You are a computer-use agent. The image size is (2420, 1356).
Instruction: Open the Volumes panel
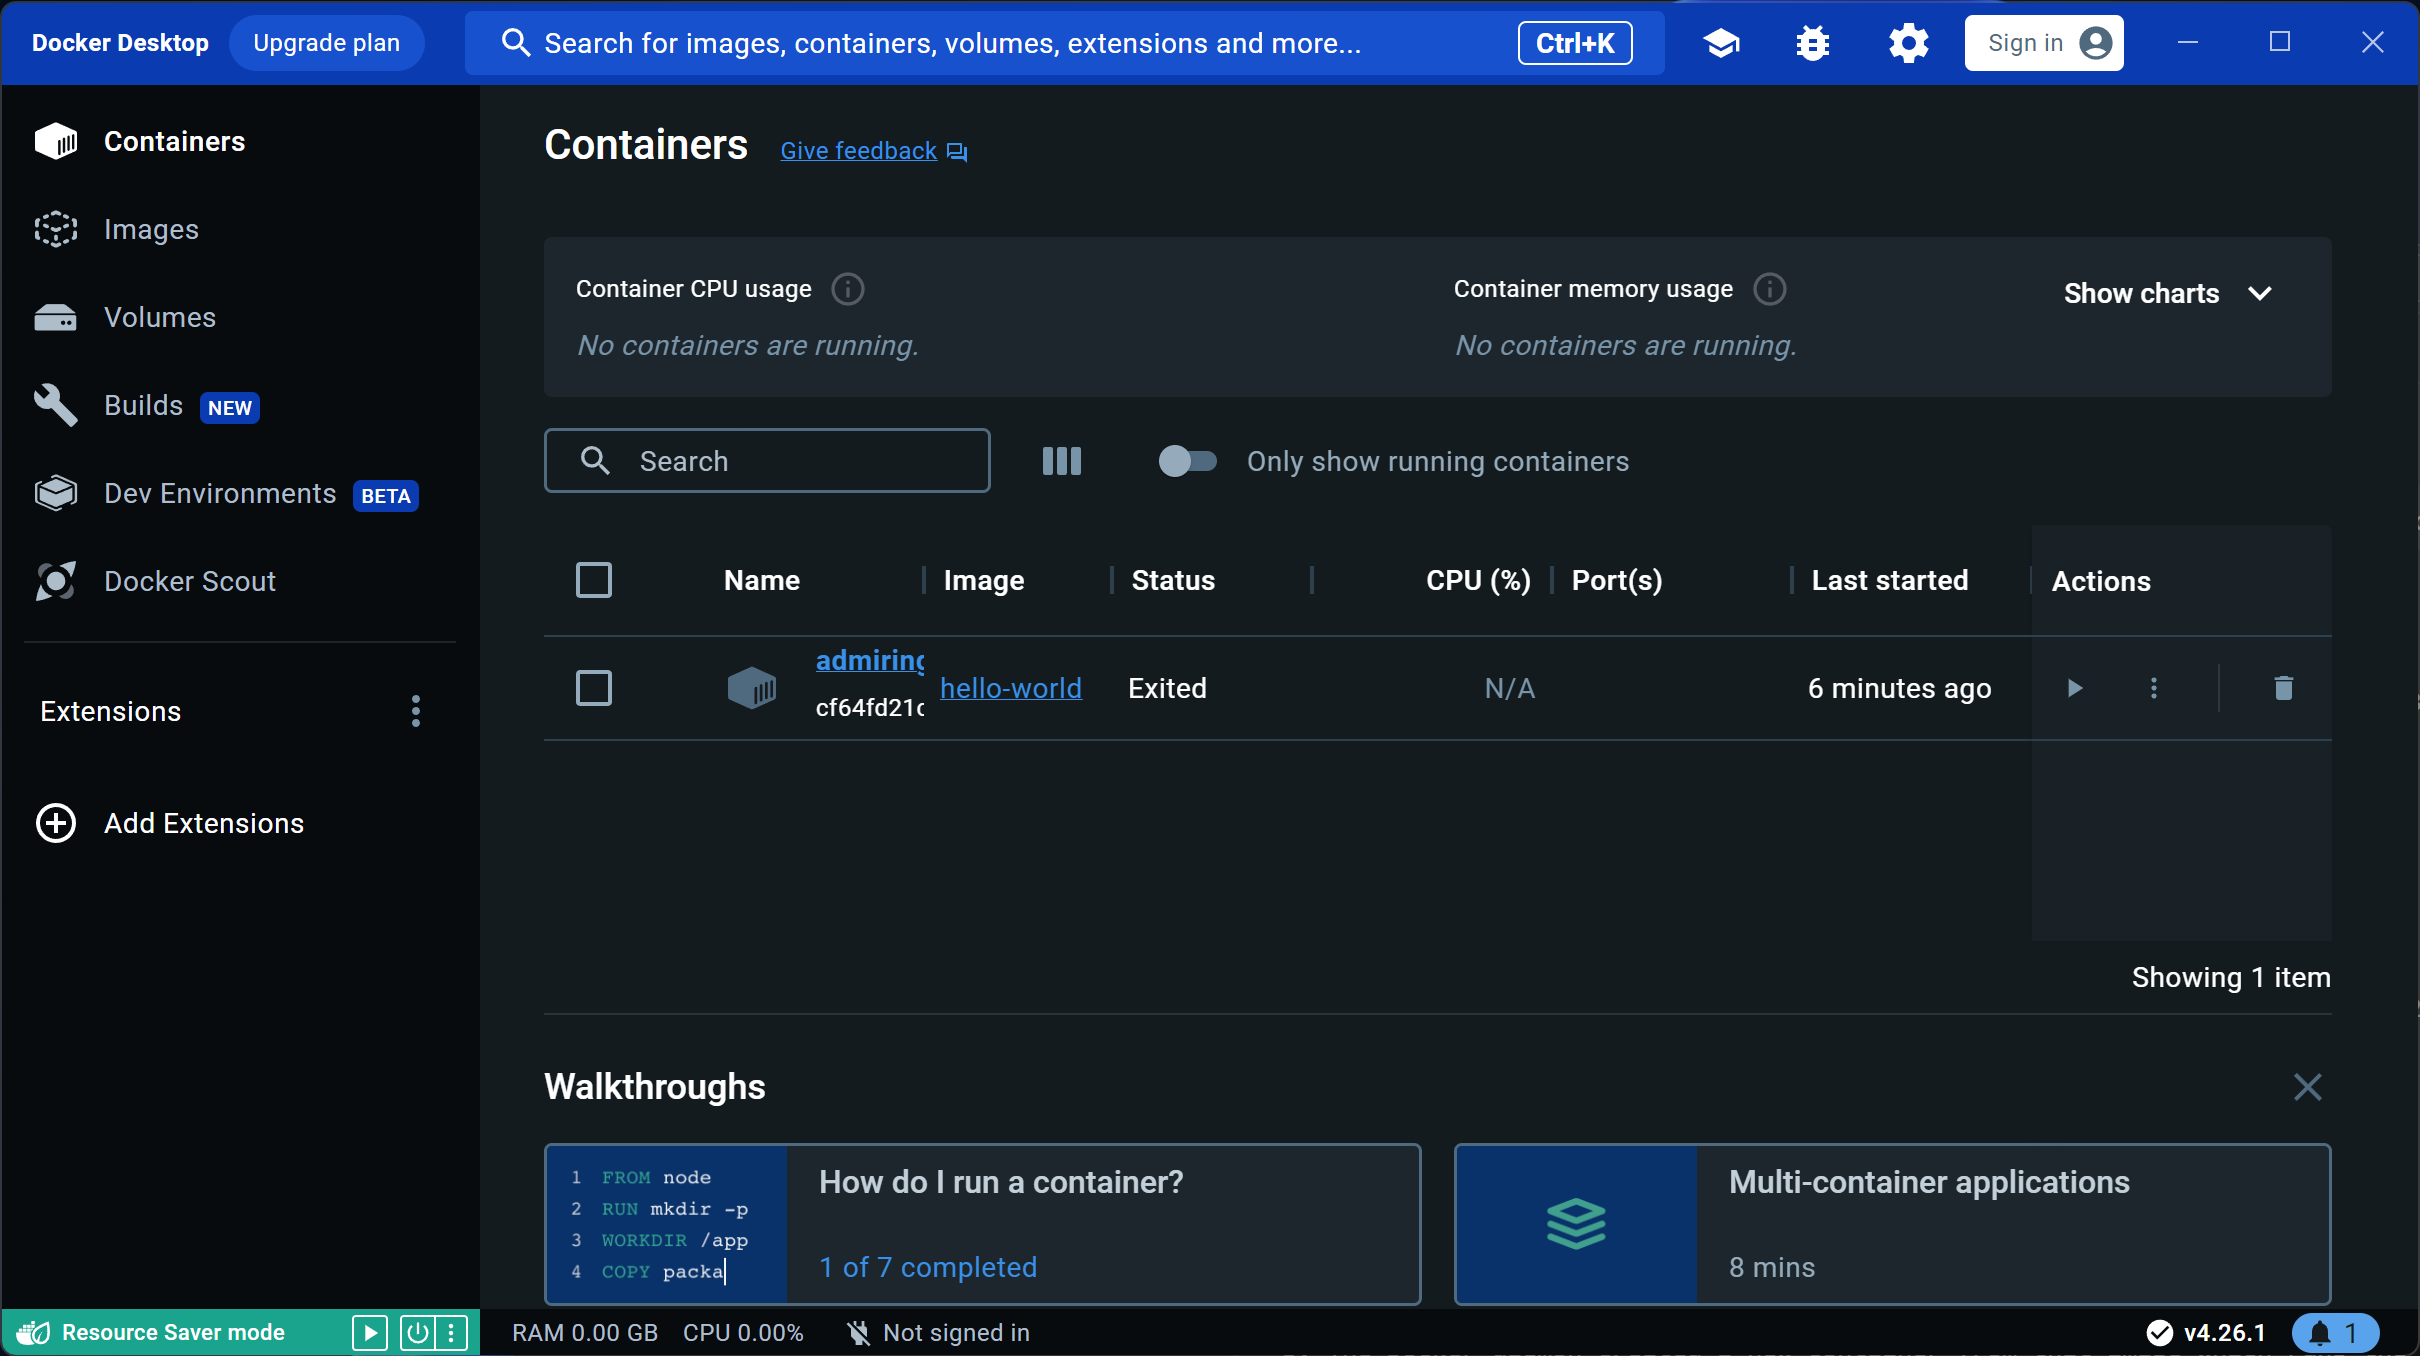158,317
